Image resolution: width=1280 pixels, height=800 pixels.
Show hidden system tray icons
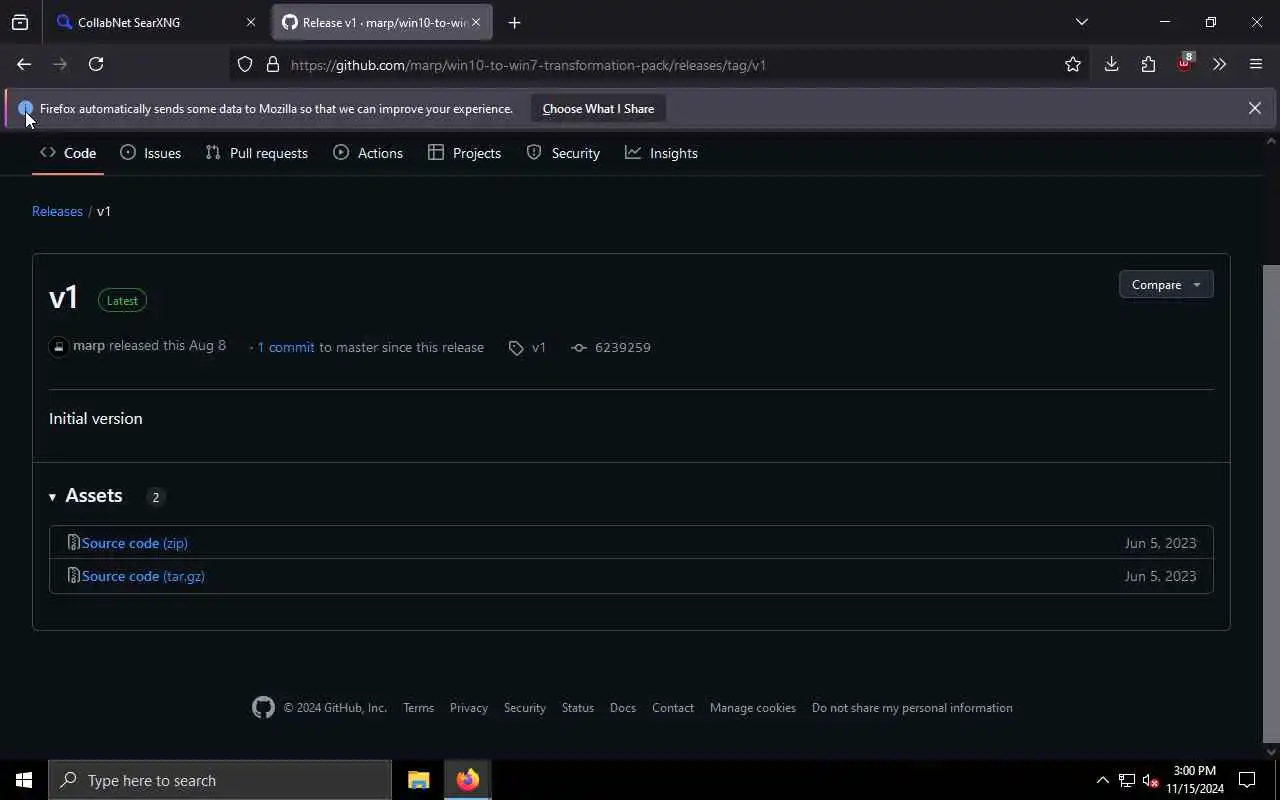click(x=1102, y=780)
